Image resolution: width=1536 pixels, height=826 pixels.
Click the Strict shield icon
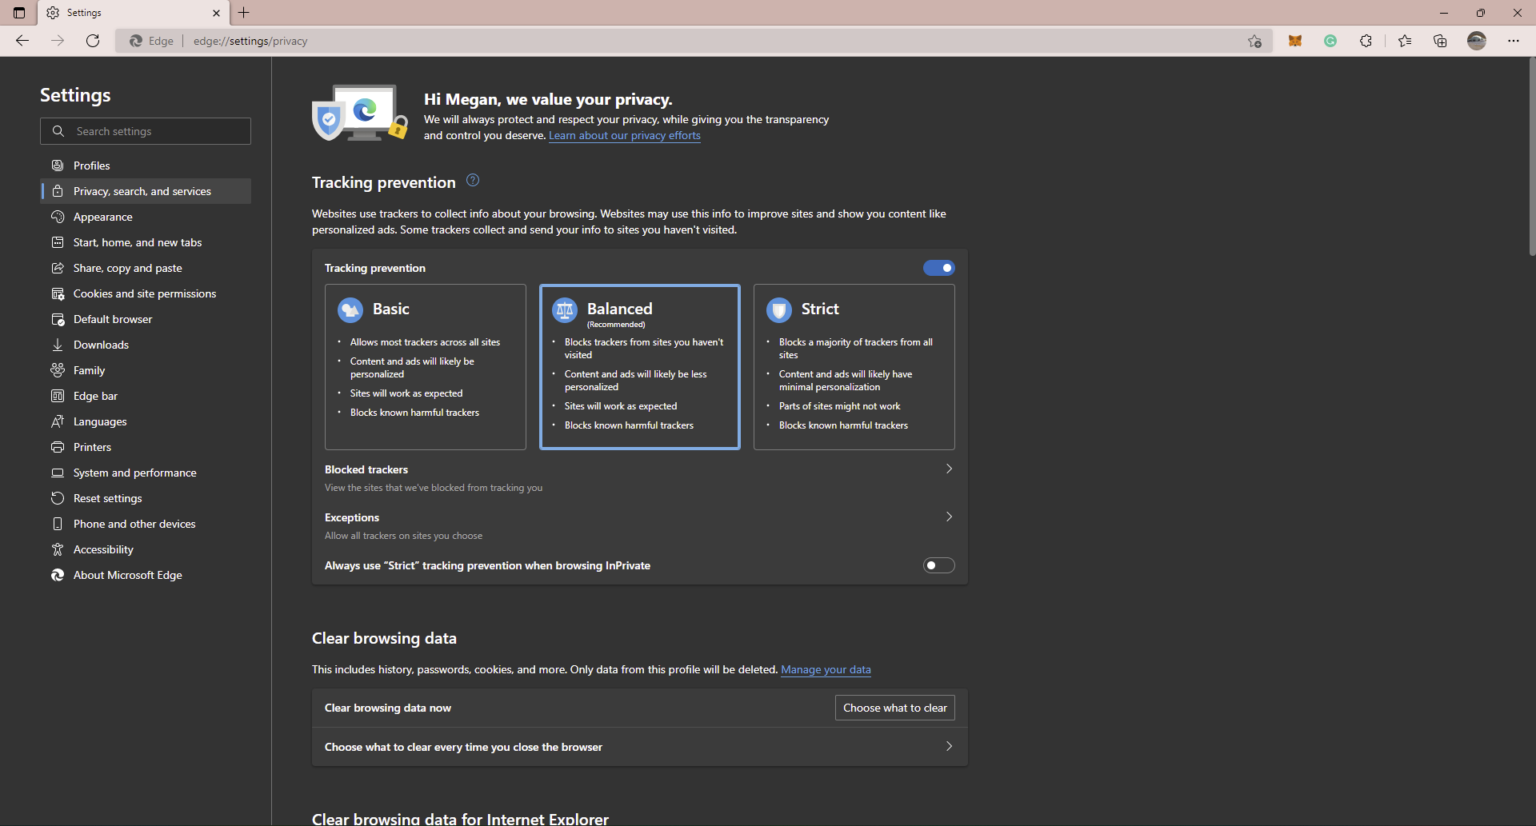tap(779, 310)
